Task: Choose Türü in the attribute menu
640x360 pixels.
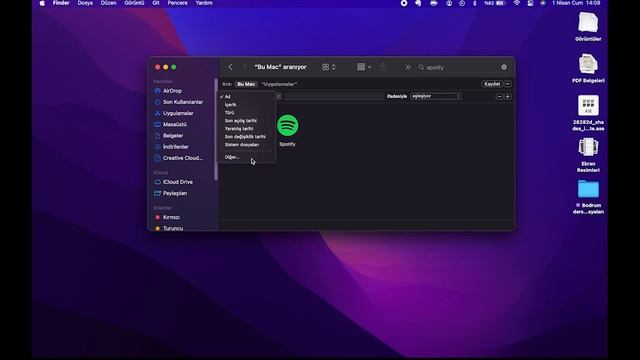Action: click(x=246, y=113)
